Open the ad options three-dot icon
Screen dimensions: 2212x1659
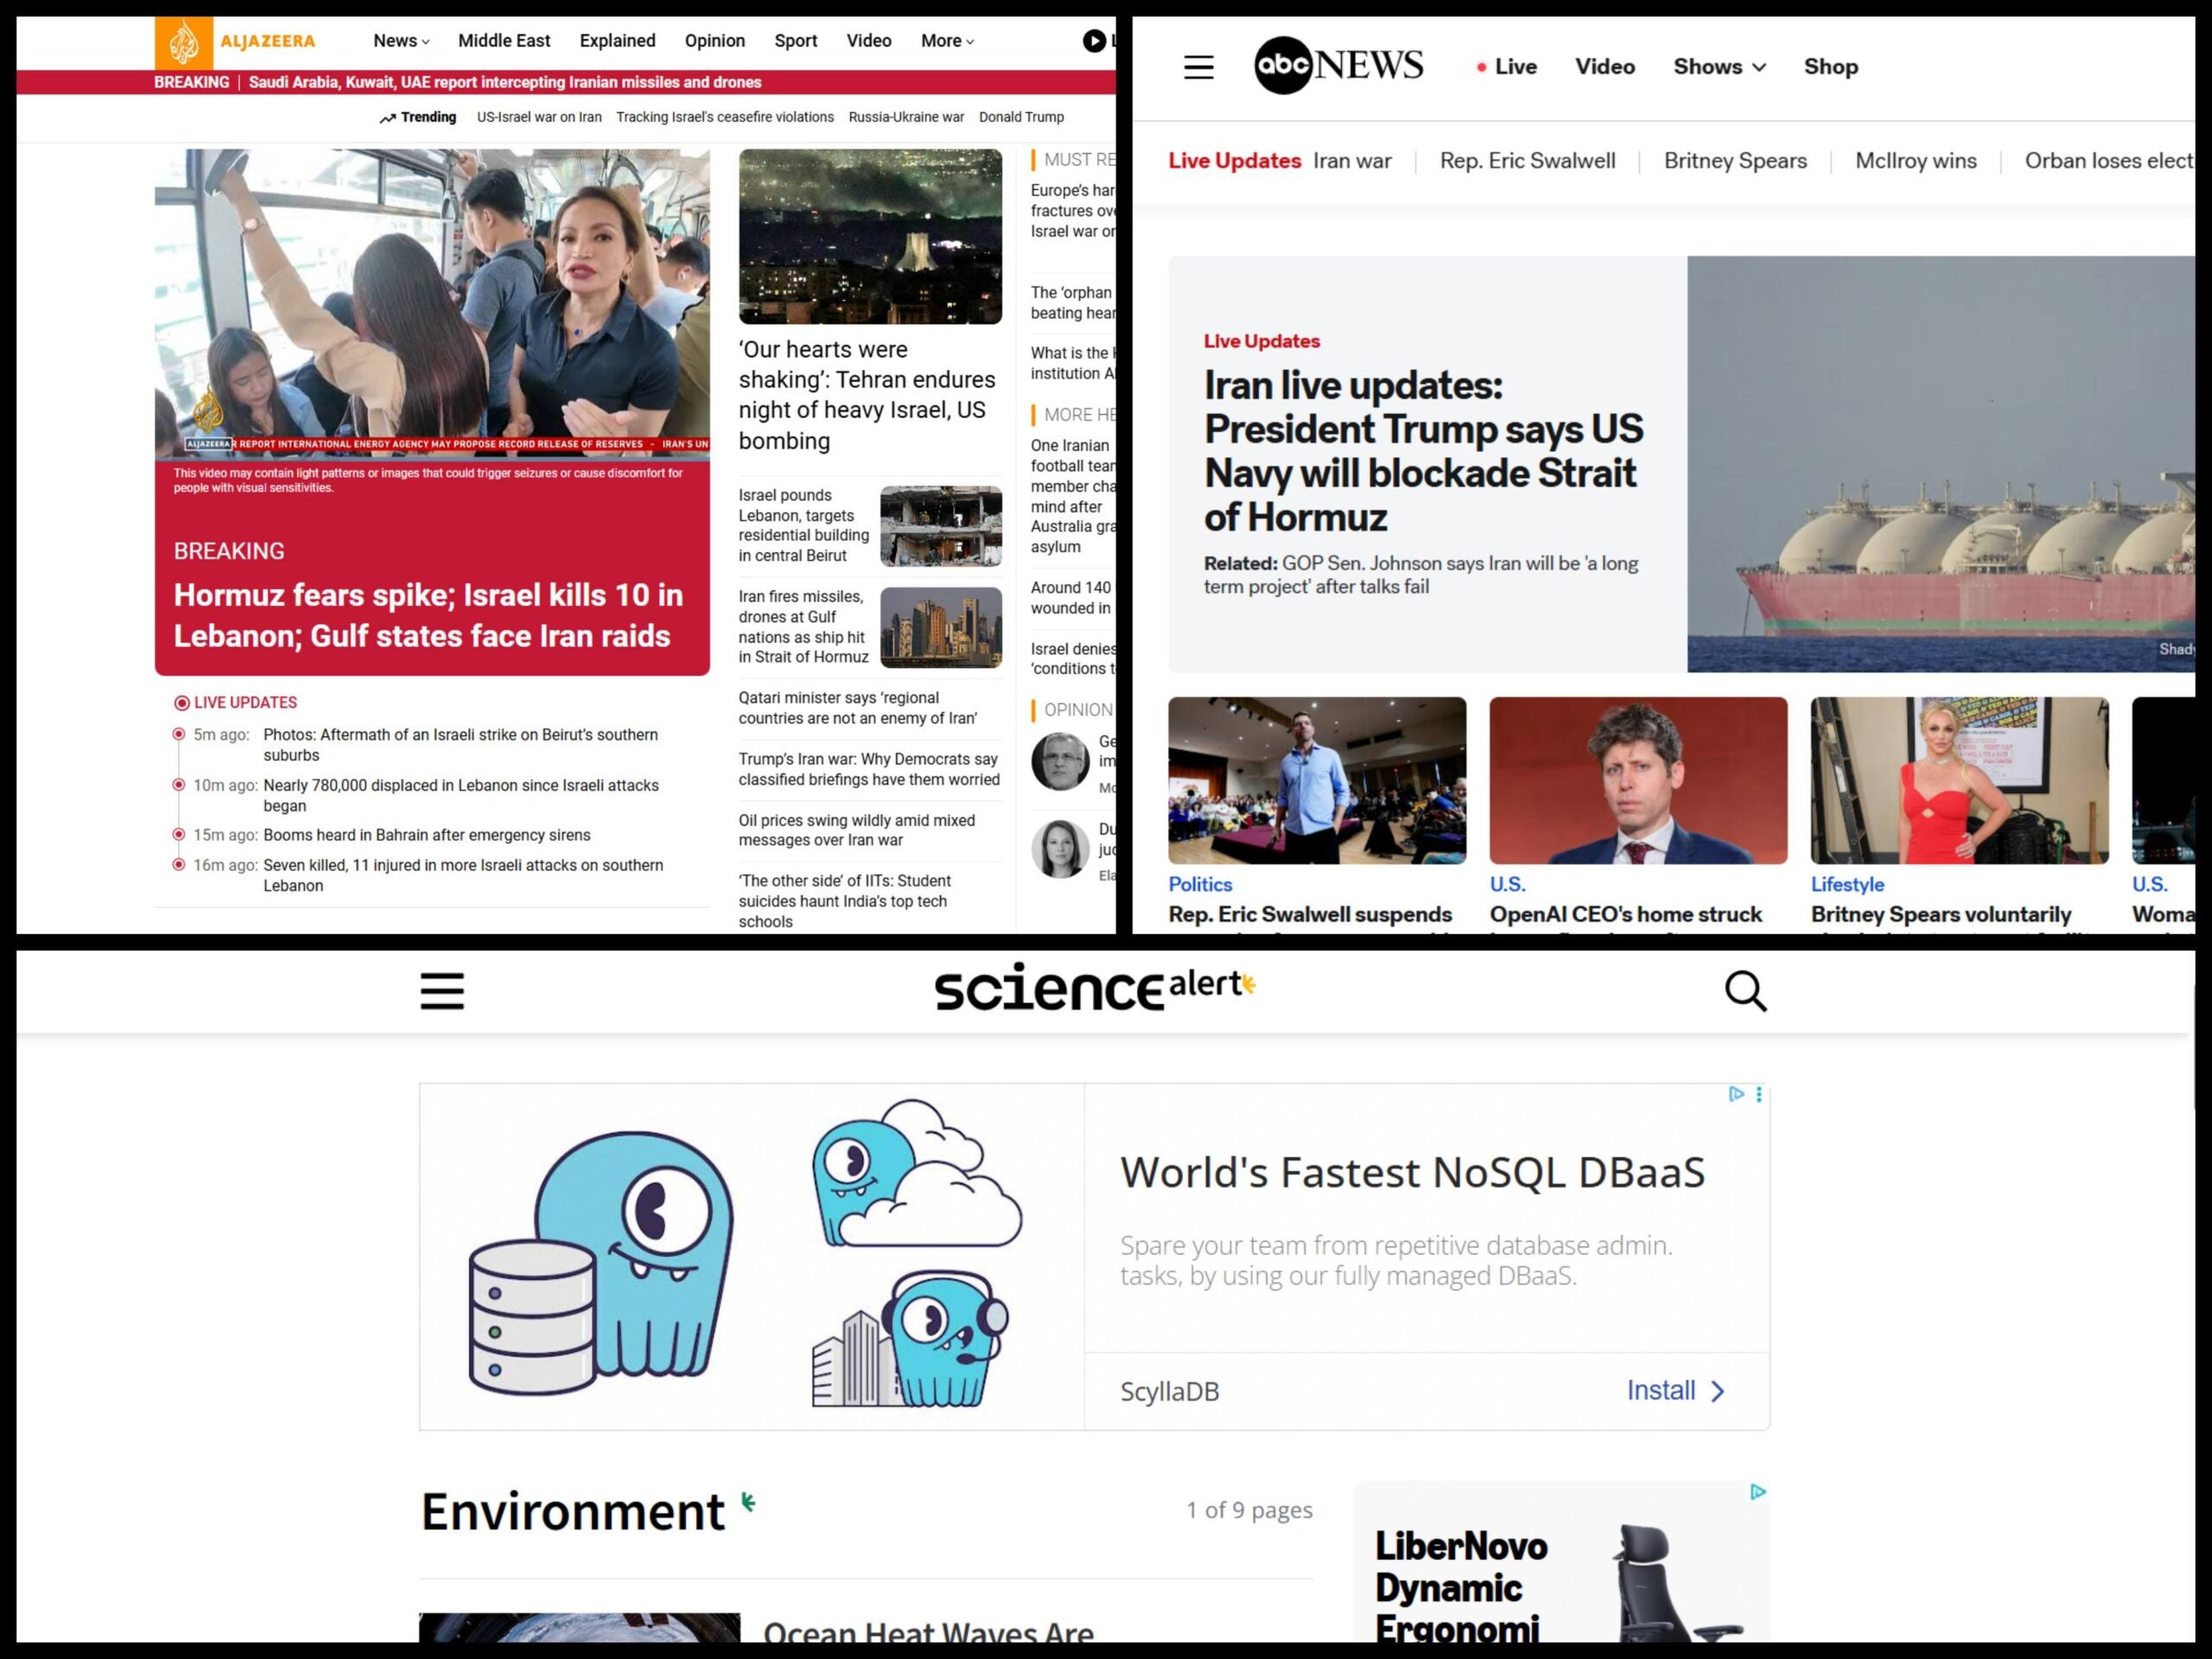[1758, 1095]
